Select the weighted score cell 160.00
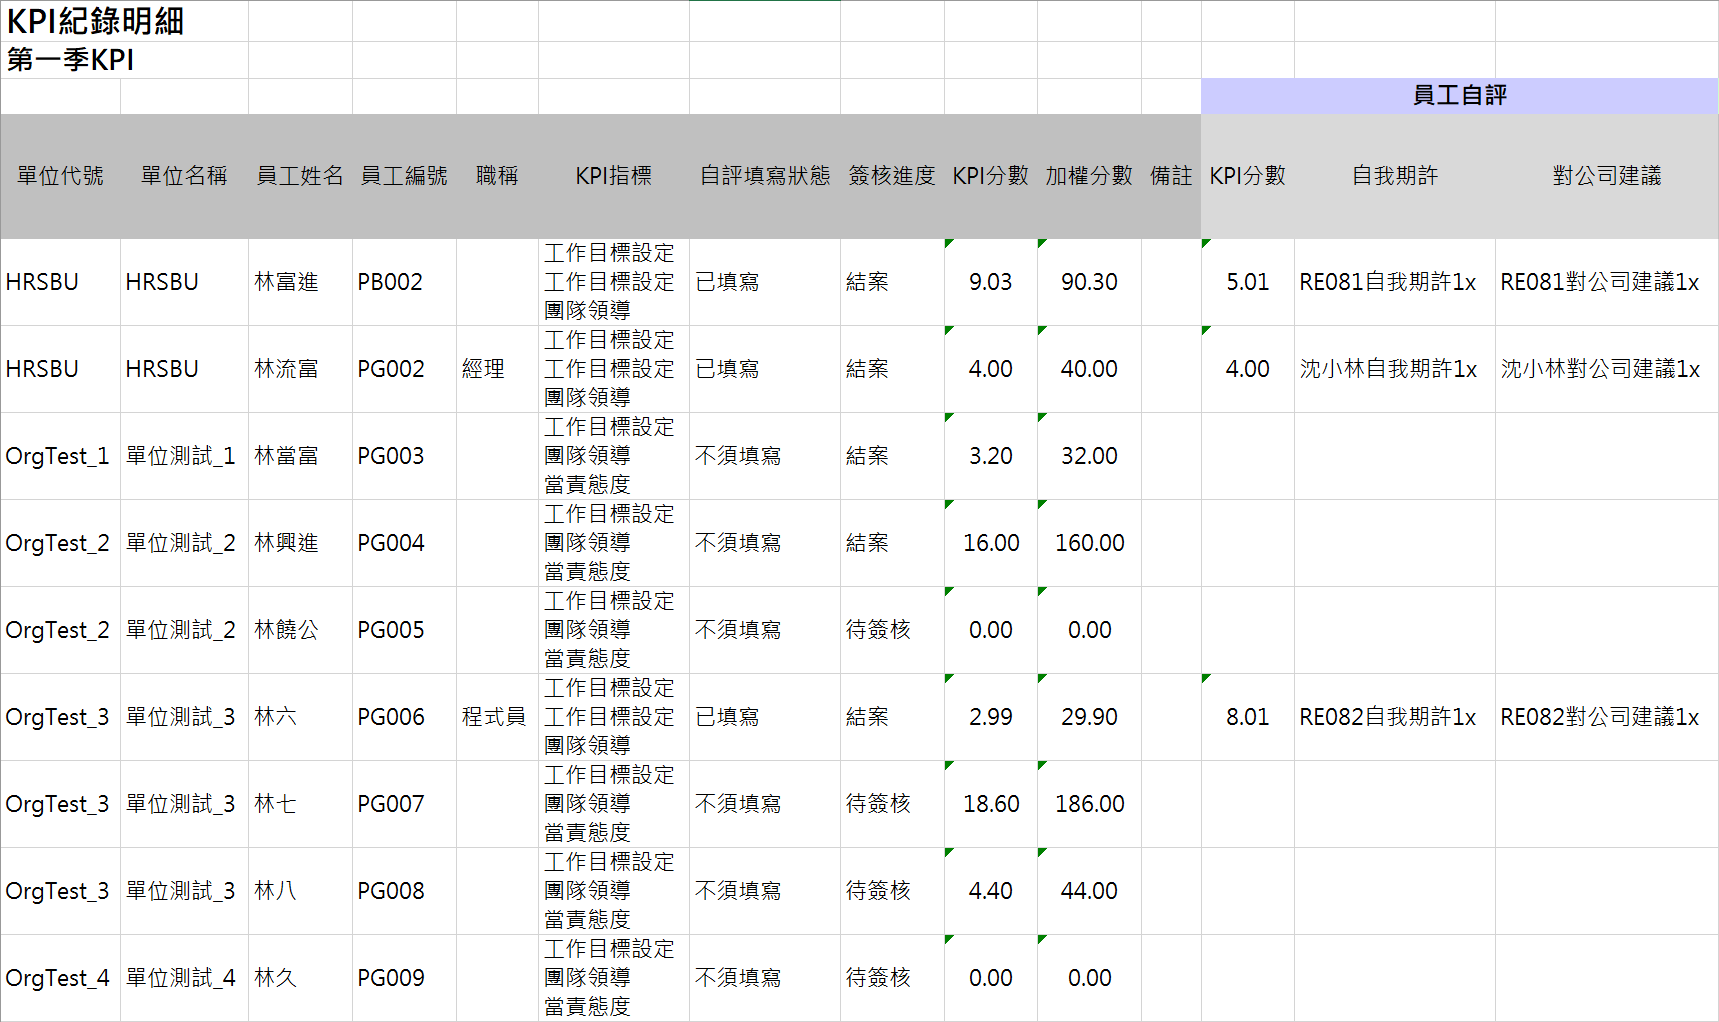 pyautogui.click(x=1089, y=543)
